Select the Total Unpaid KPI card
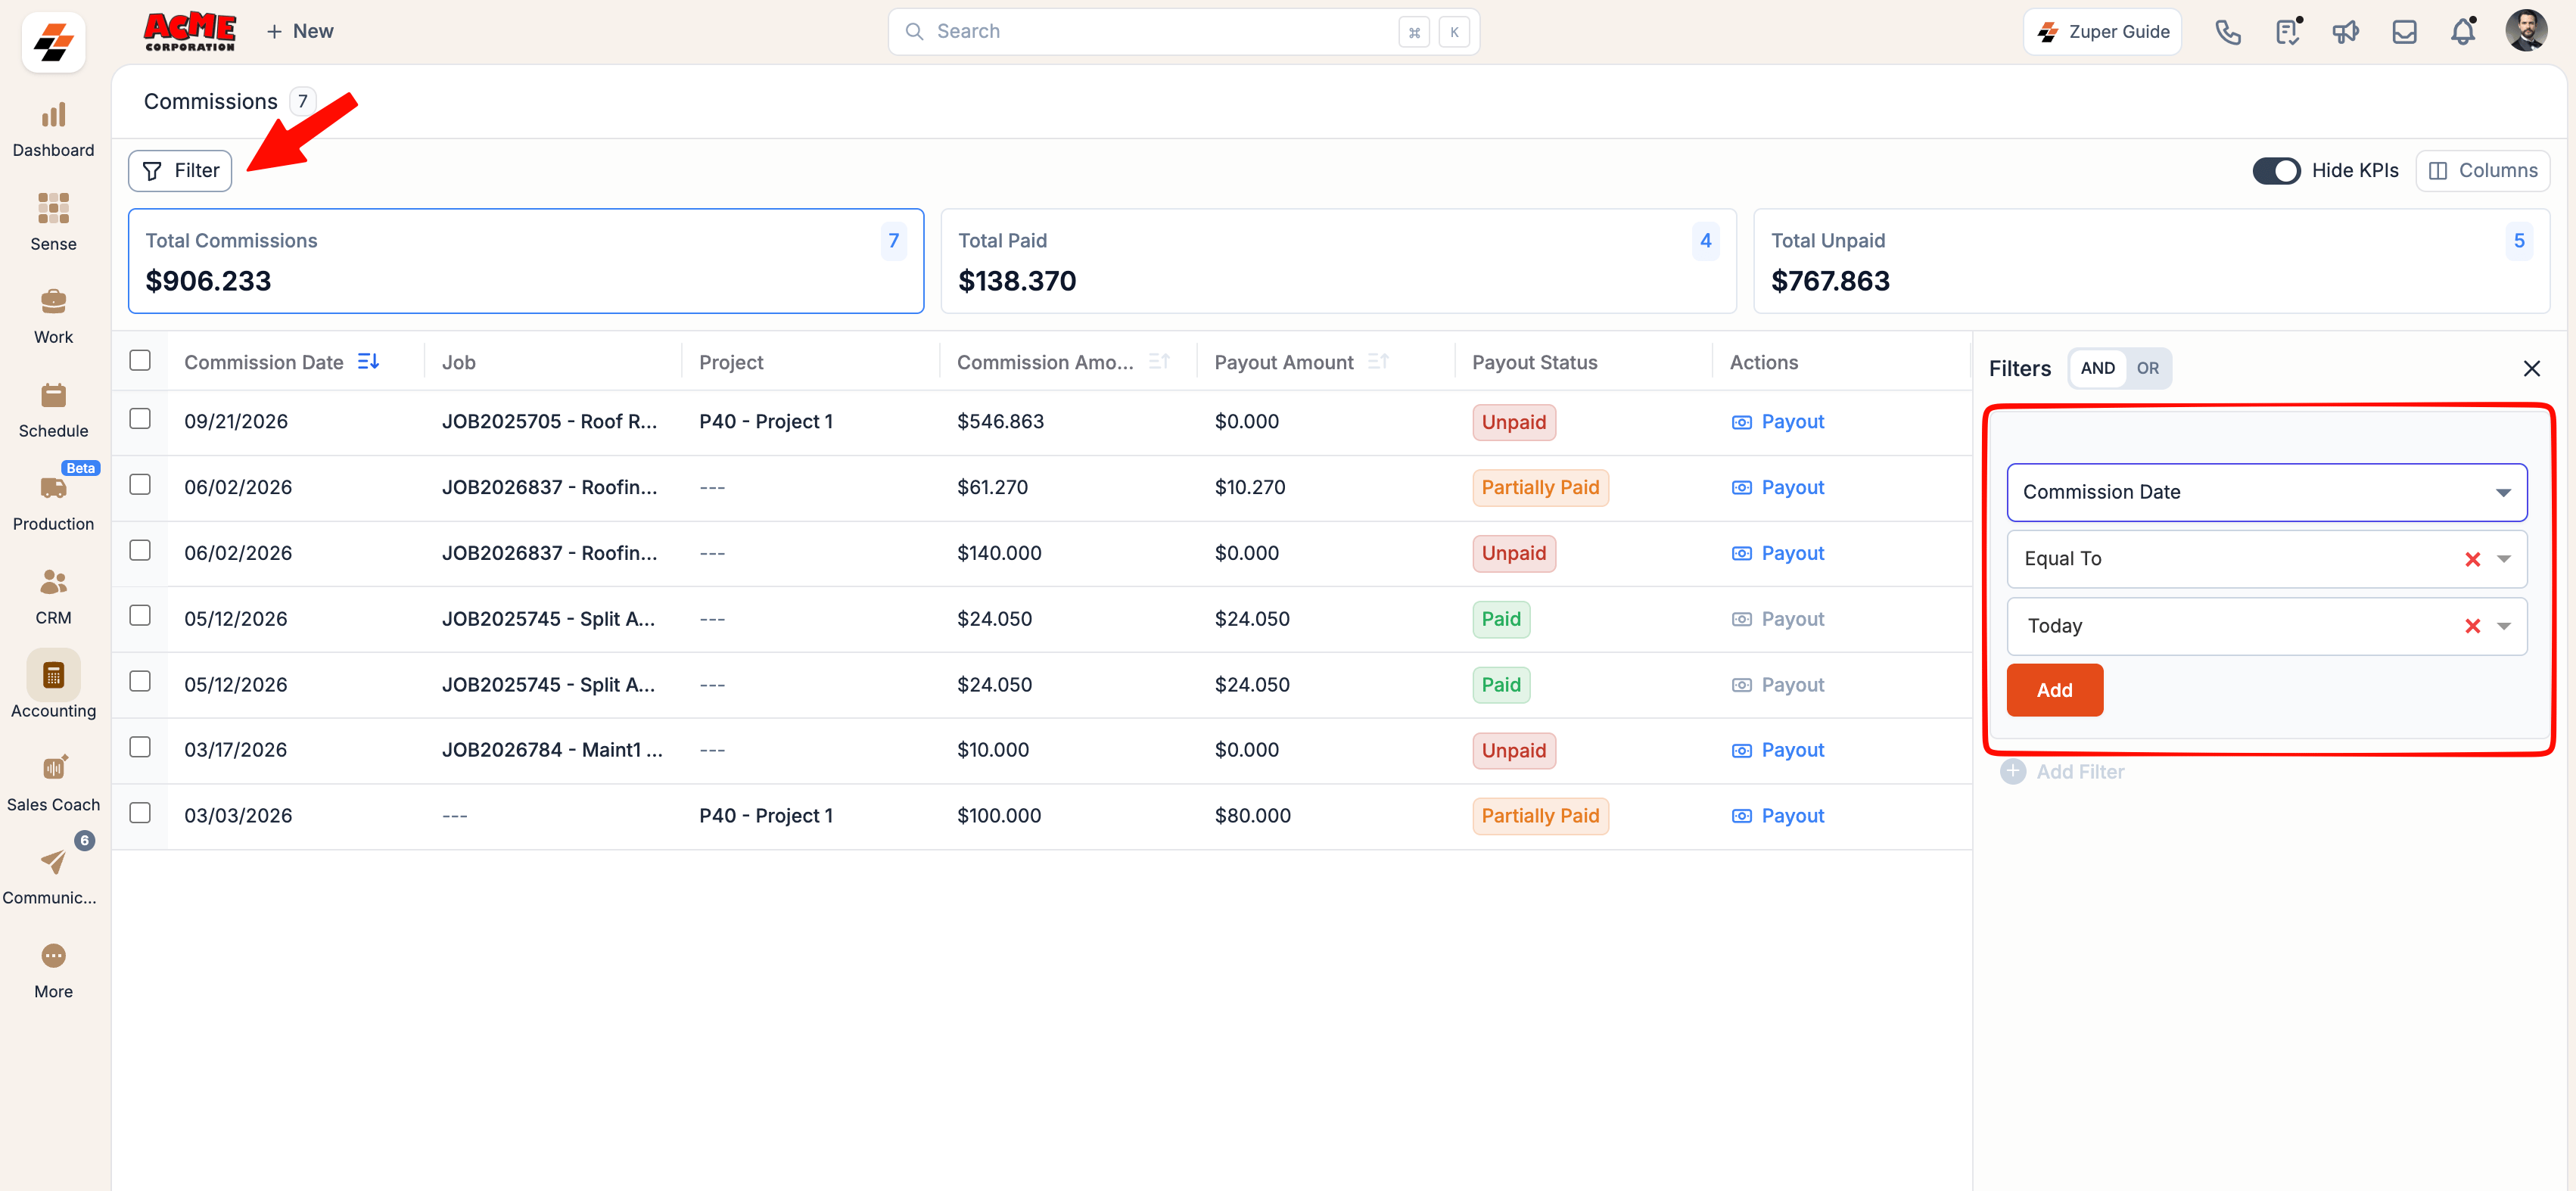Viewport: 2576px width, 1191px height. [2151, 261]
